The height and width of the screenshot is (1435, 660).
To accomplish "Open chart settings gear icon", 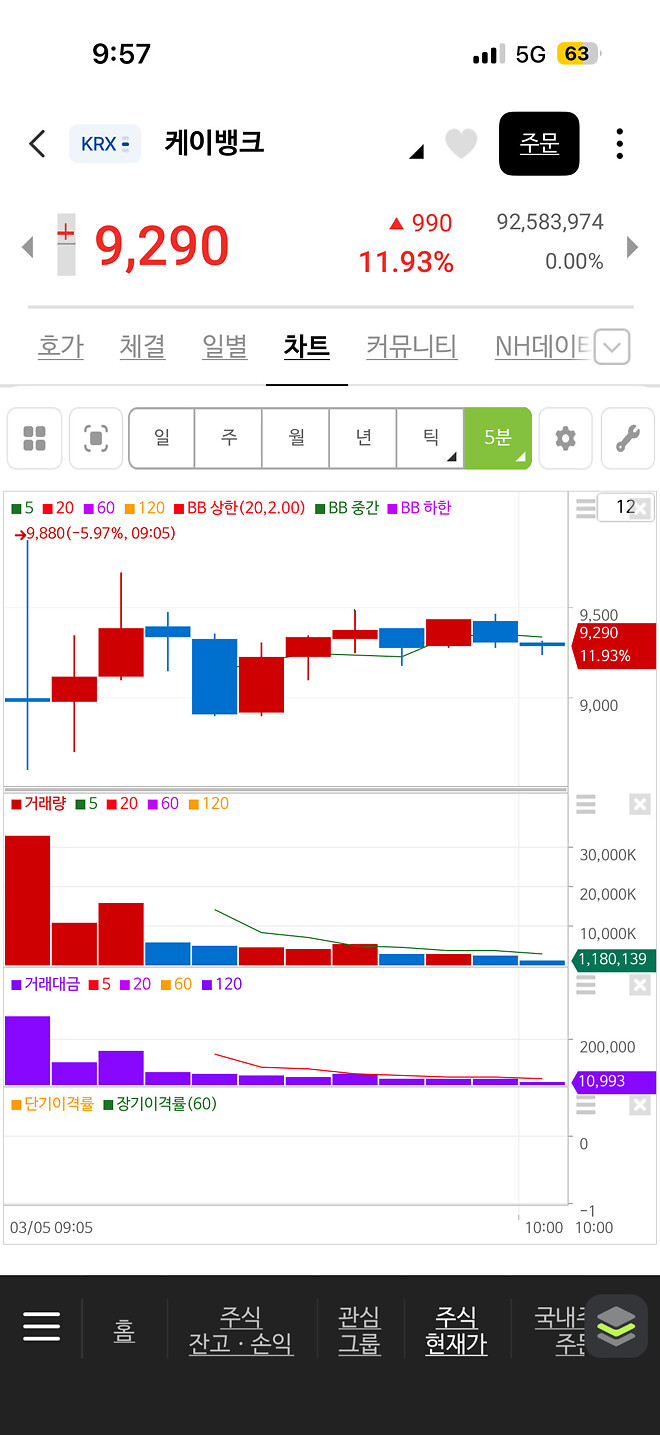I will point(565,438).
